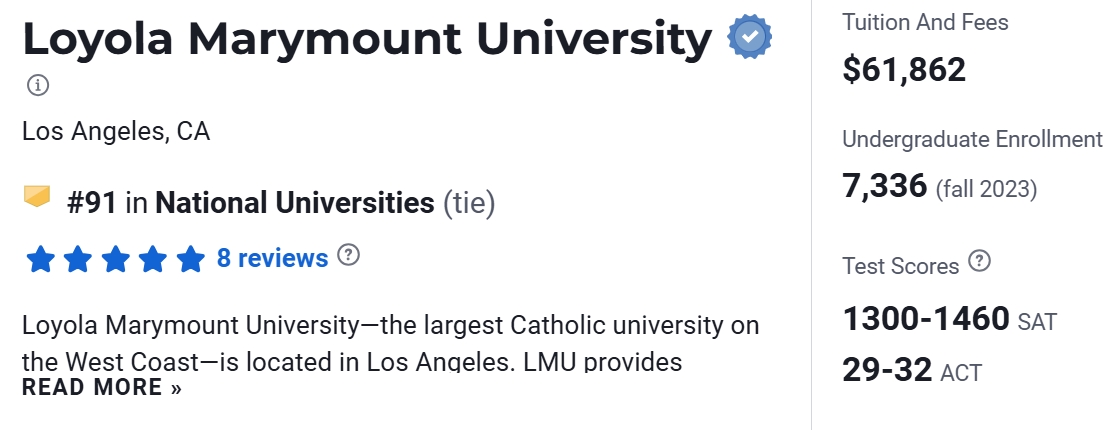Click the 7,336 undergraduate enrollment figure

point(884,185)
